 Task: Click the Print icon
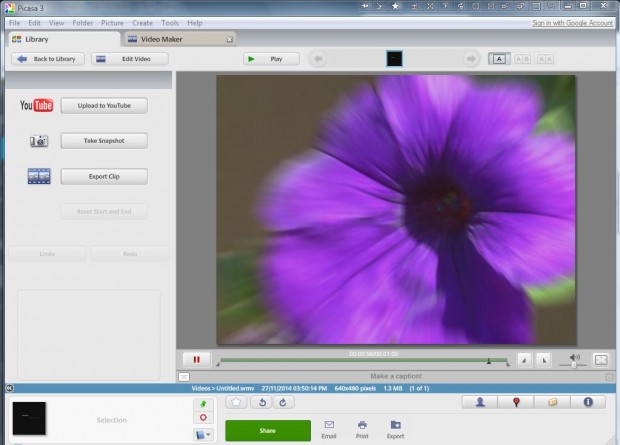(x=361, y=425)
